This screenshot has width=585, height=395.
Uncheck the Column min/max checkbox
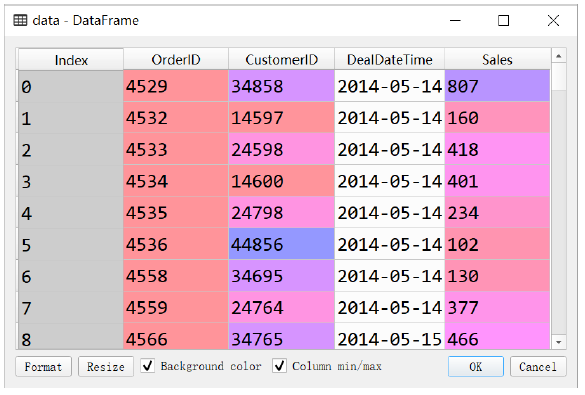coord(279,366)
